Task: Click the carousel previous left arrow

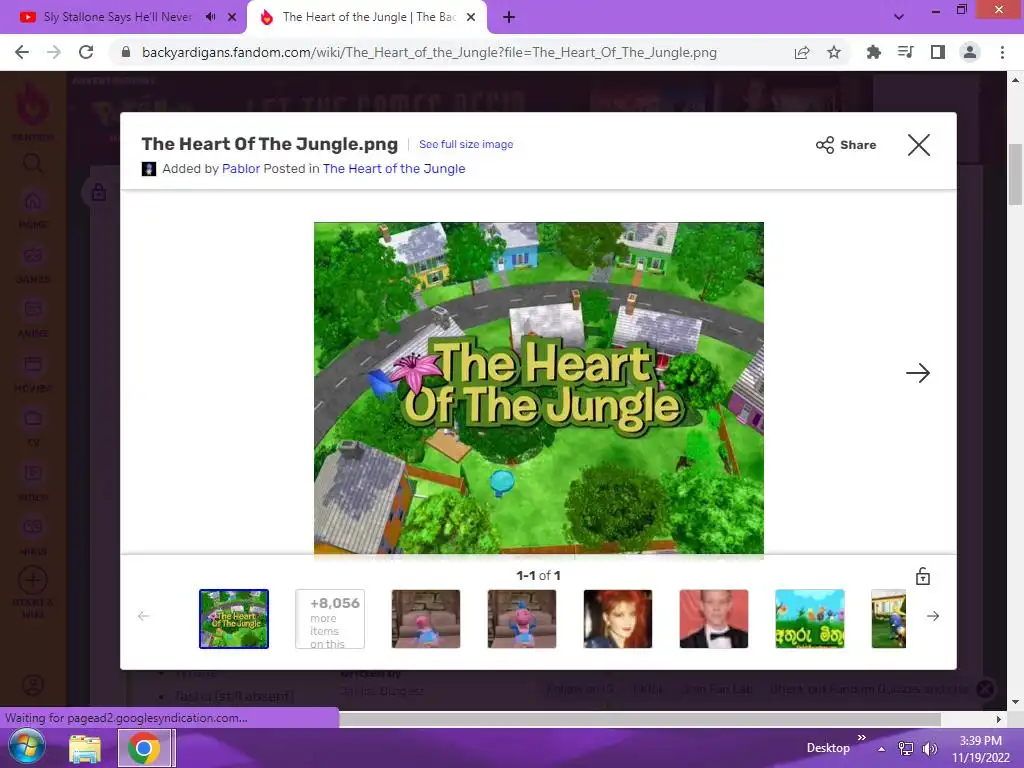Action: point(144,616)
